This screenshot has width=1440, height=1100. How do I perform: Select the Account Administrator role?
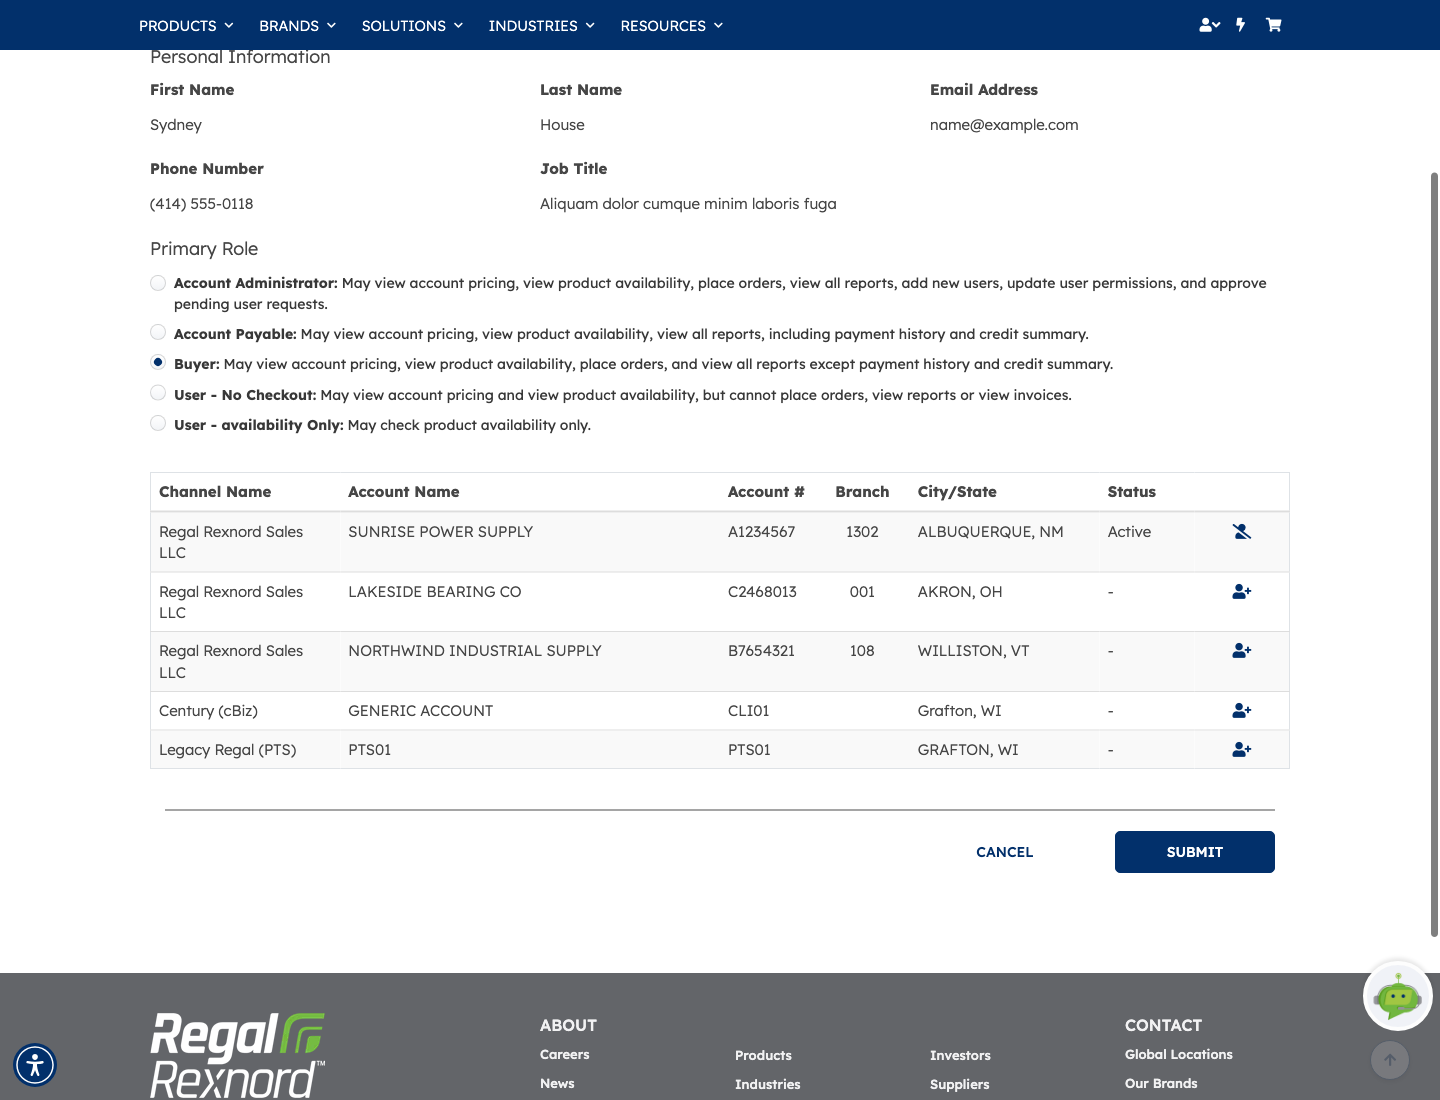[158, 283]
